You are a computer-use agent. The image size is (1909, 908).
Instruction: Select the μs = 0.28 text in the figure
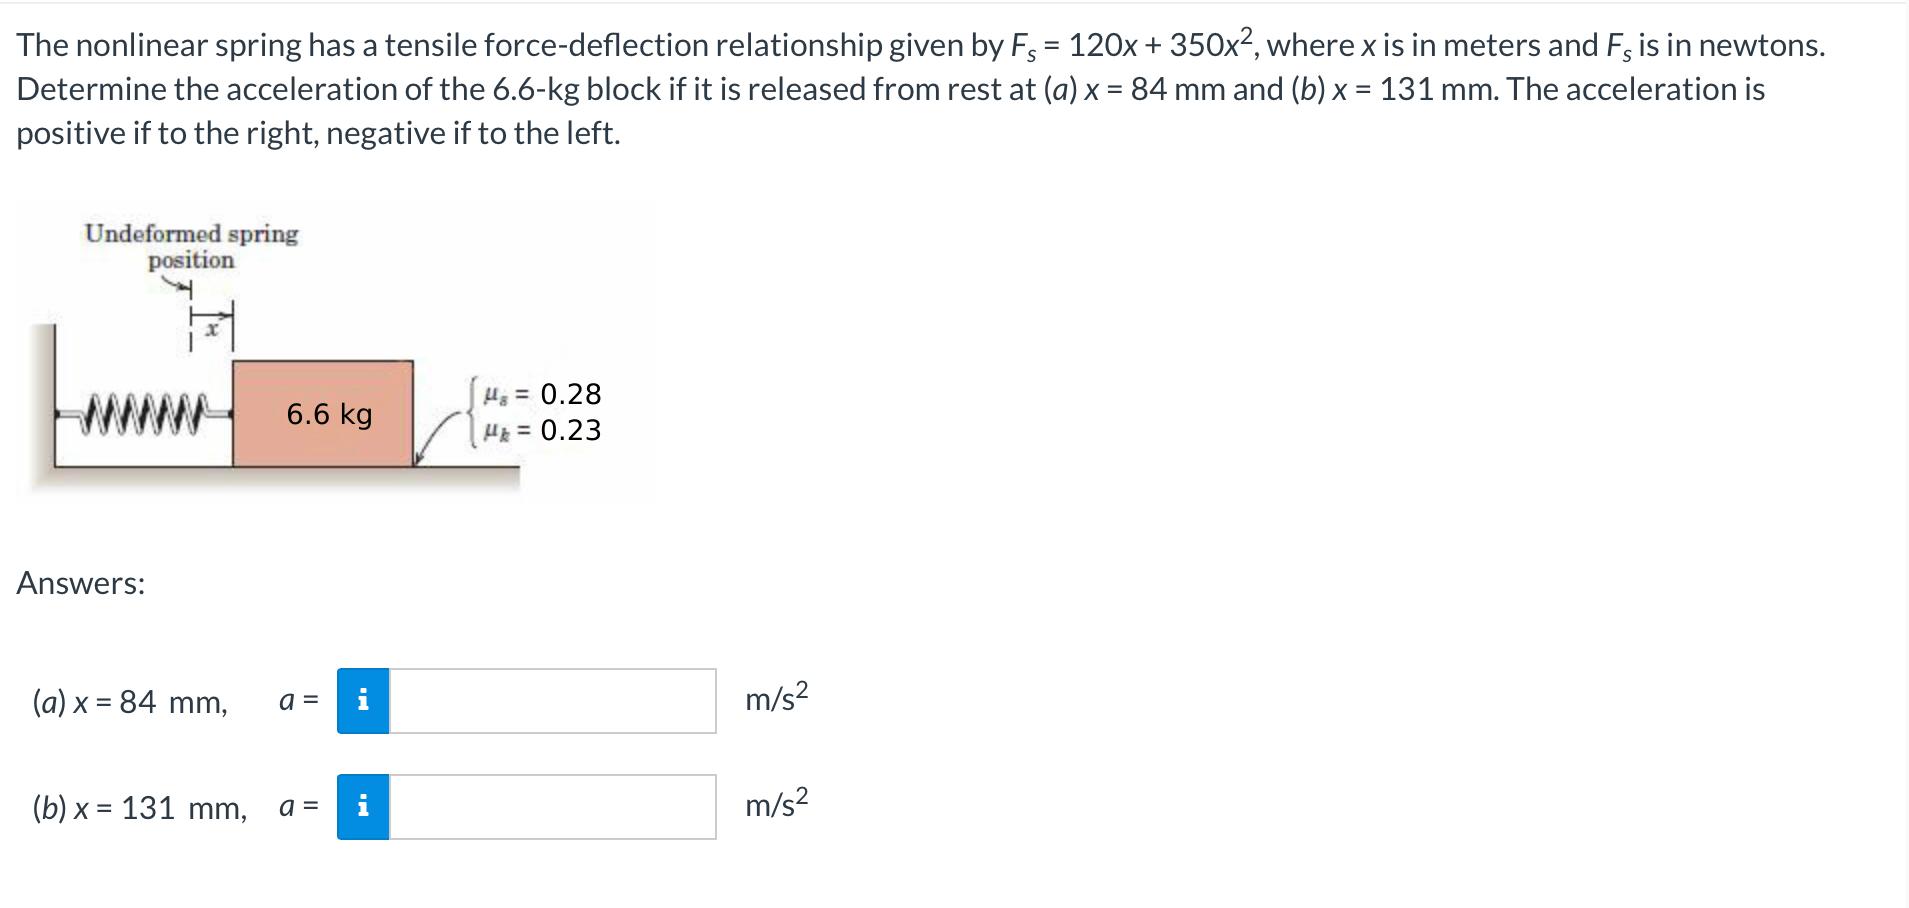coord(542,394)
